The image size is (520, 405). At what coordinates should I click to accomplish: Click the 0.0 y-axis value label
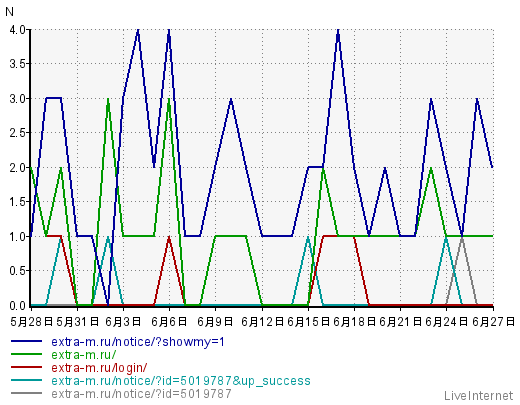coord(18,305)
